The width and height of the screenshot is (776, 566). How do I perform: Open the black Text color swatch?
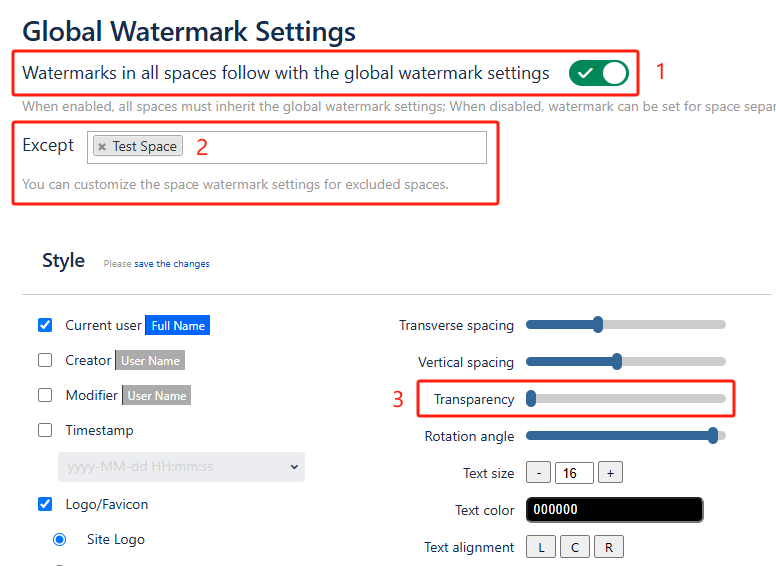pyautogui.click(x=614, y=510)
